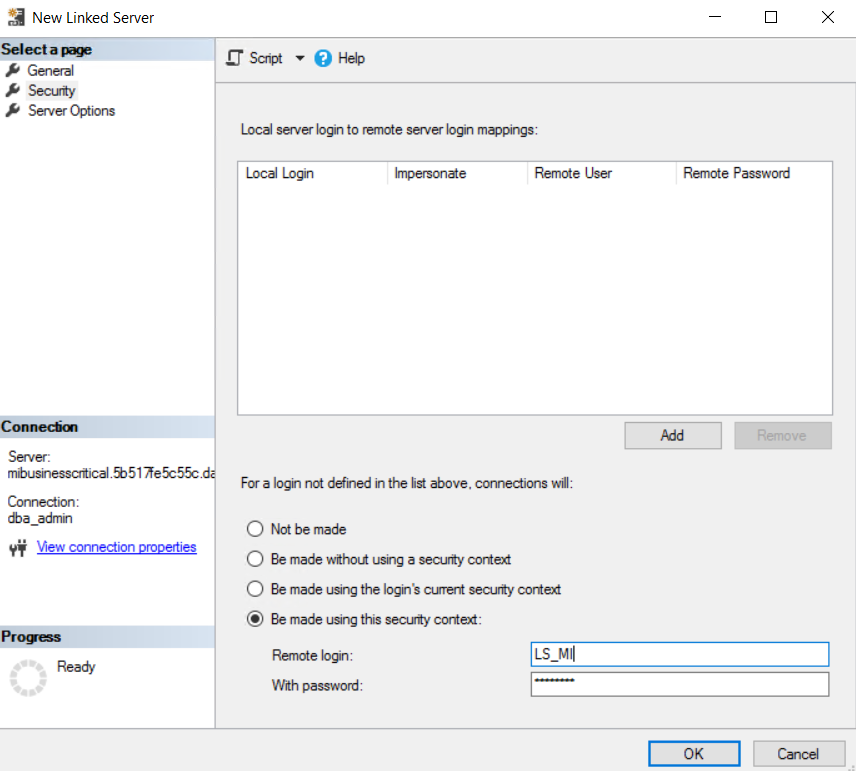Click the blue Help question mark icon
856x771 pixels.
323,58
